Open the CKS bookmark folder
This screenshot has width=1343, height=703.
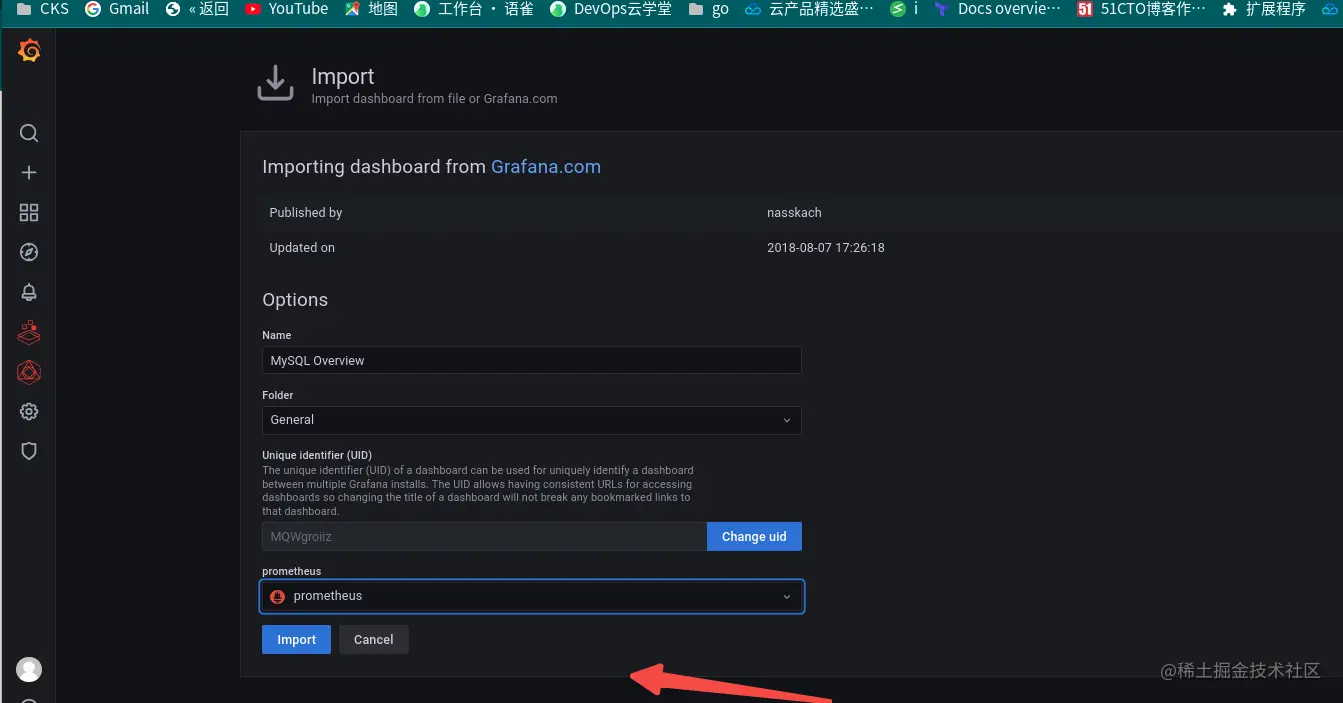[x=42, y=9]
